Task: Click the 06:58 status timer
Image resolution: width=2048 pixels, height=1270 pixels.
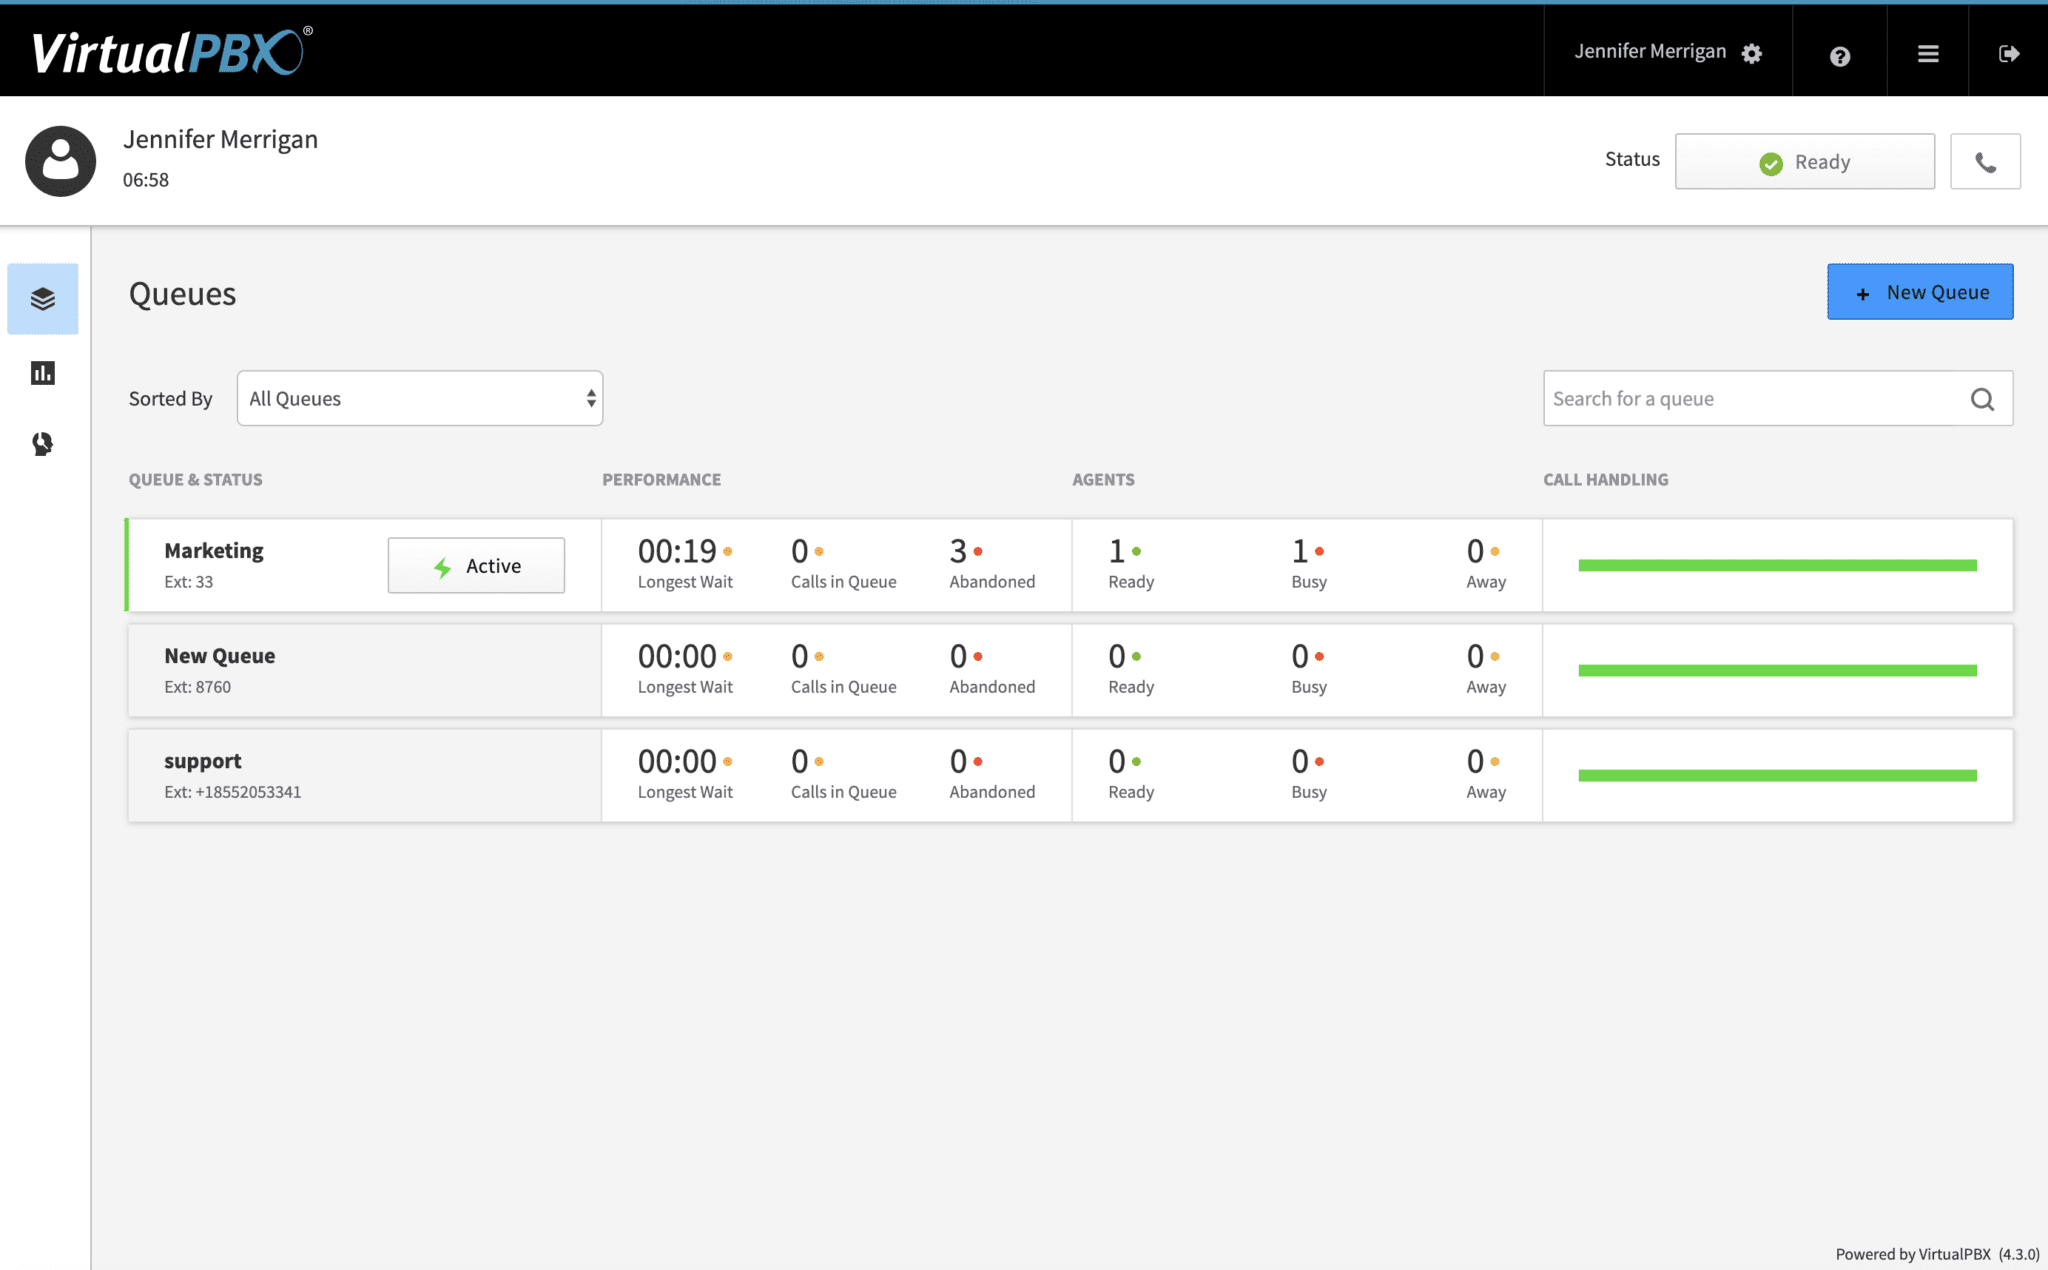Action: point(146,180)
